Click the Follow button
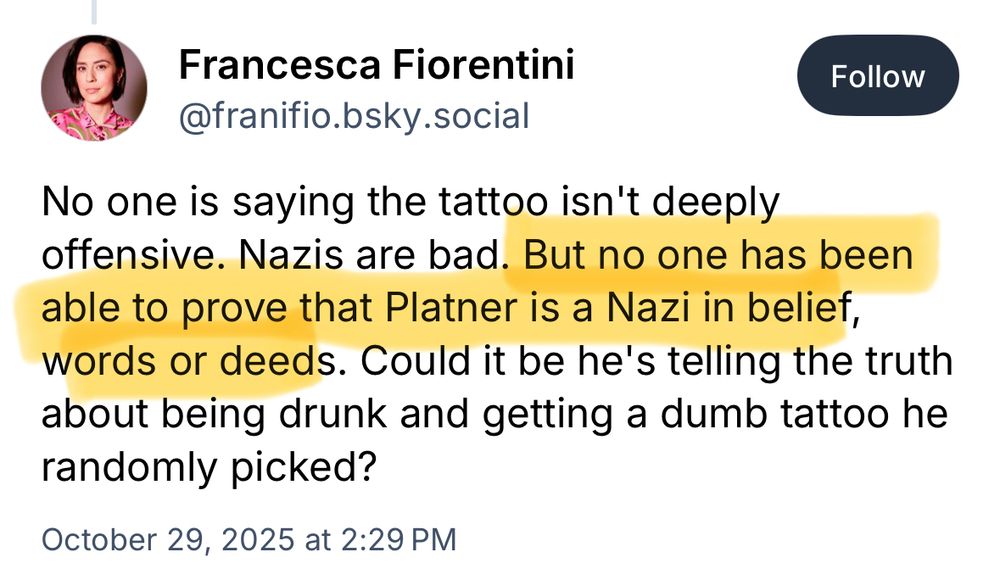This screenshot has width=1000, height=579. 877,76
